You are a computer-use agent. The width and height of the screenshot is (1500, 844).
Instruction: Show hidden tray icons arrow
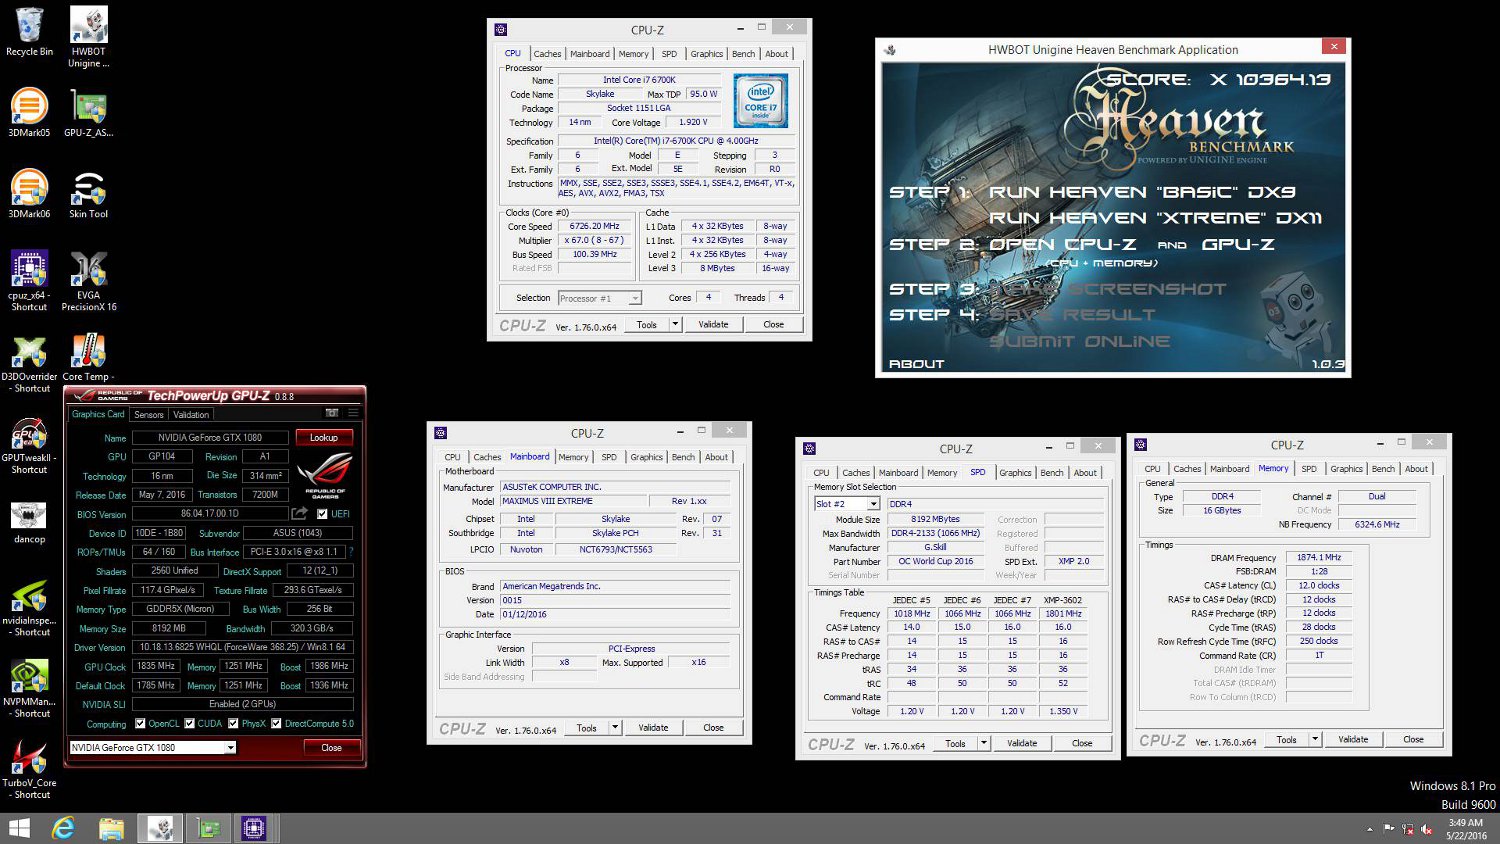pos(1369,829)
